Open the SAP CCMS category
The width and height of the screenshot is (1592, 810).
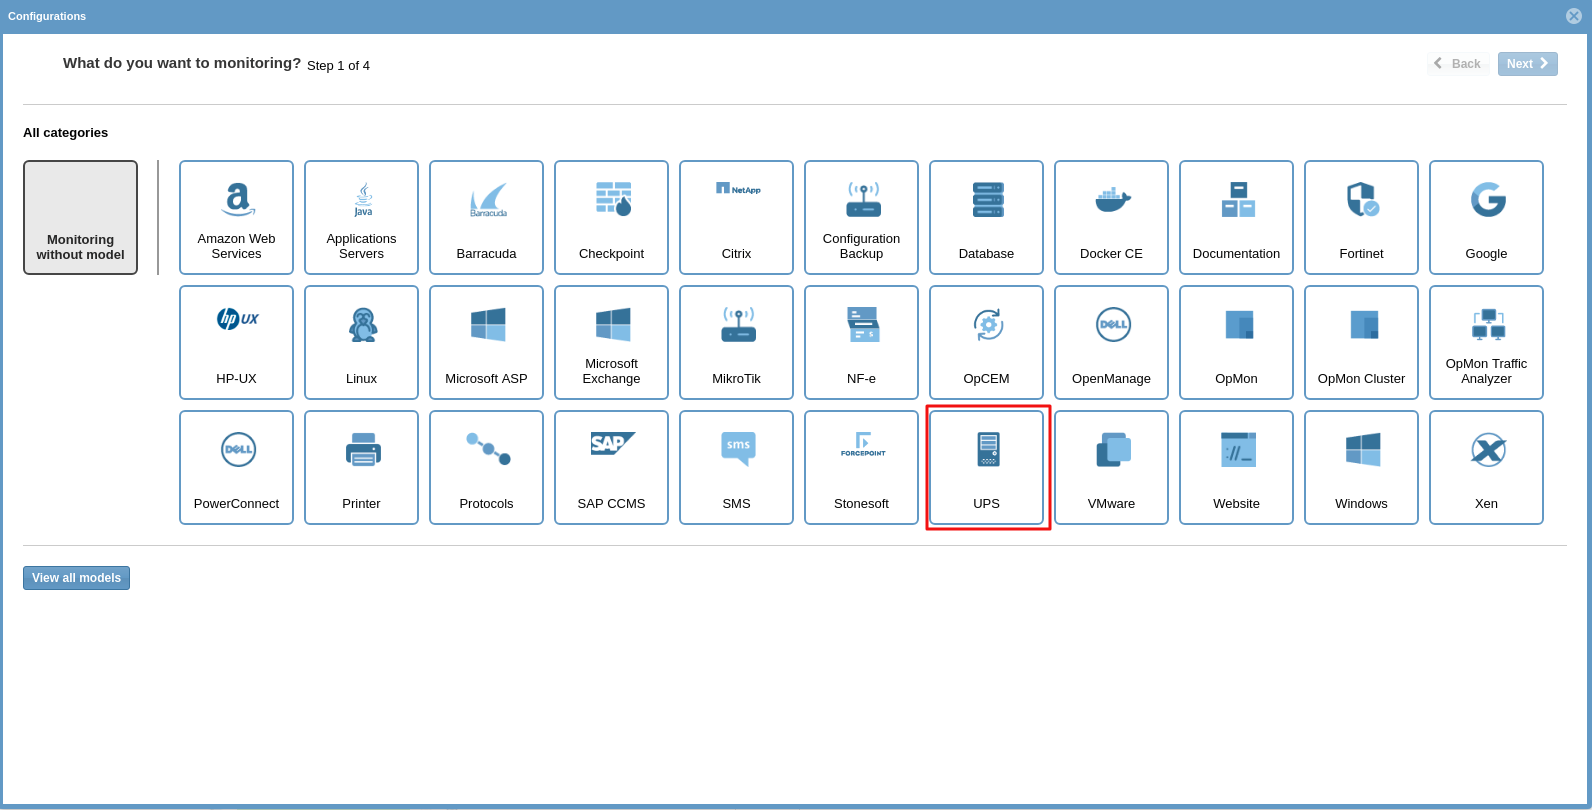(611, 467)
